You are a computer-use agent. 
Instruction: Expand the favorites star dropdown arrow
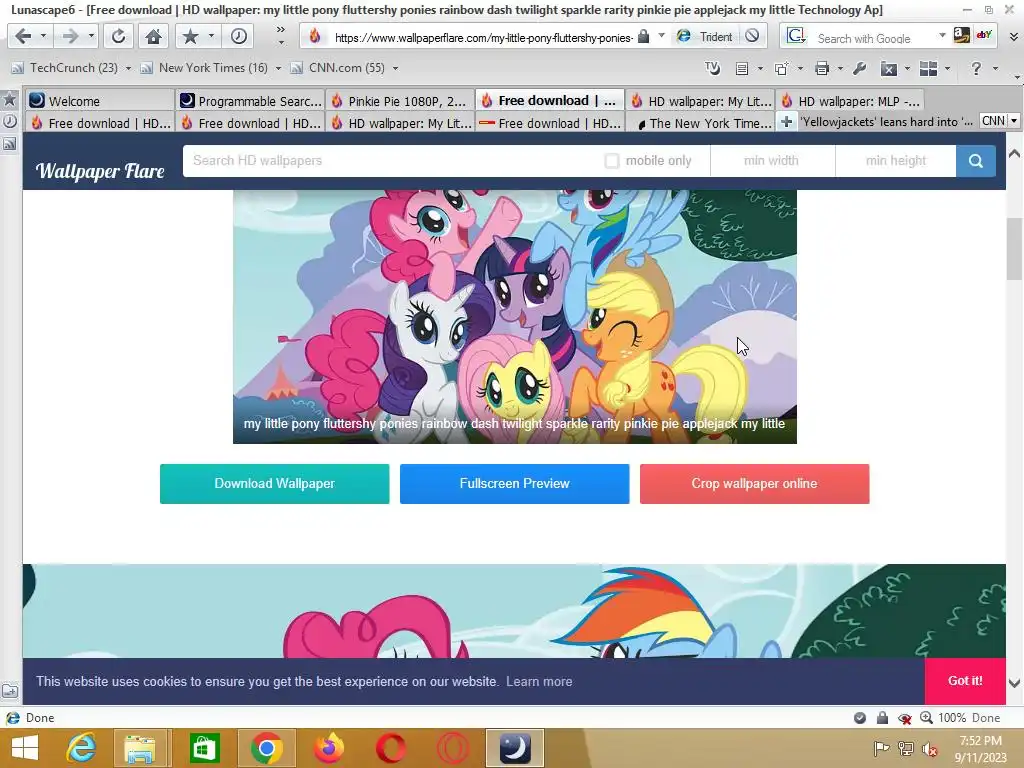[211, 36]
